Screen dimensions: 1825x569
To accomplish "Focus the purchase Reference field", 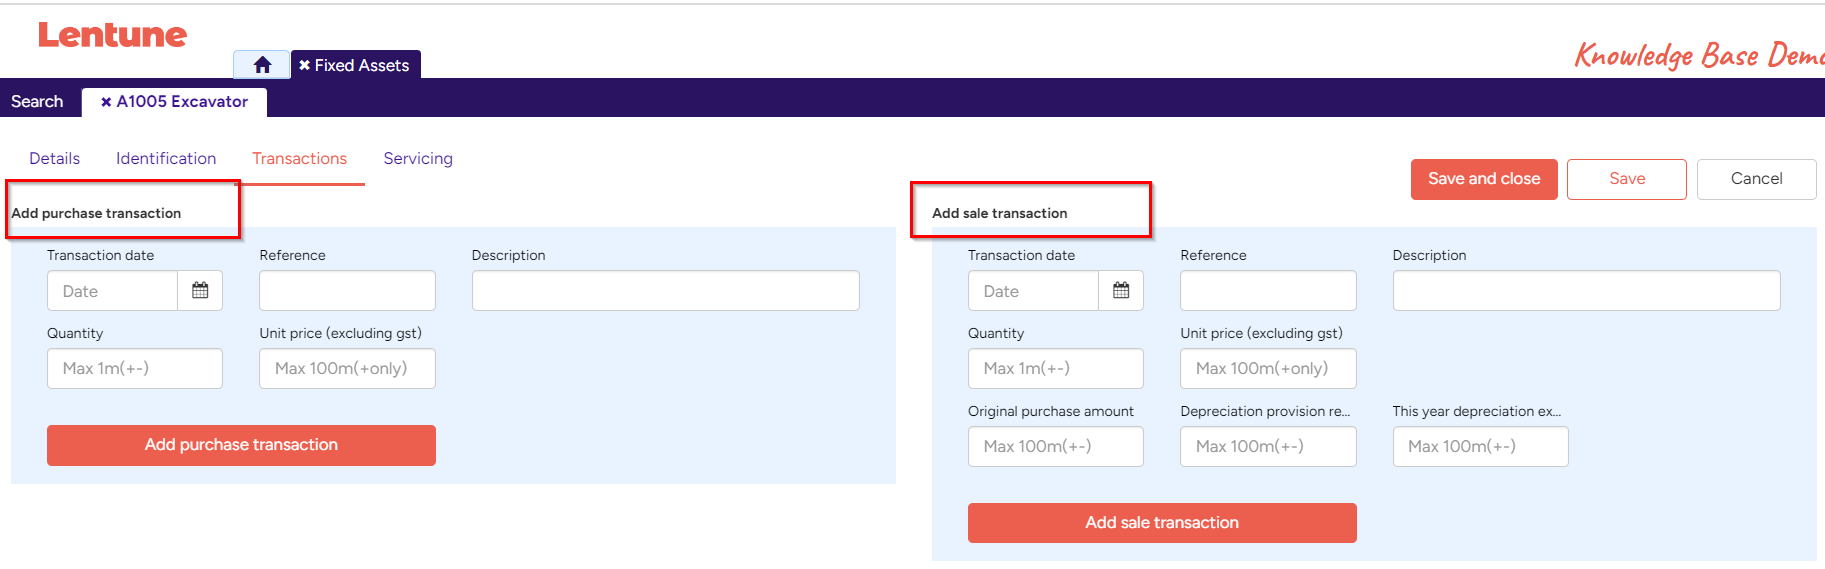I will [347, 291].
